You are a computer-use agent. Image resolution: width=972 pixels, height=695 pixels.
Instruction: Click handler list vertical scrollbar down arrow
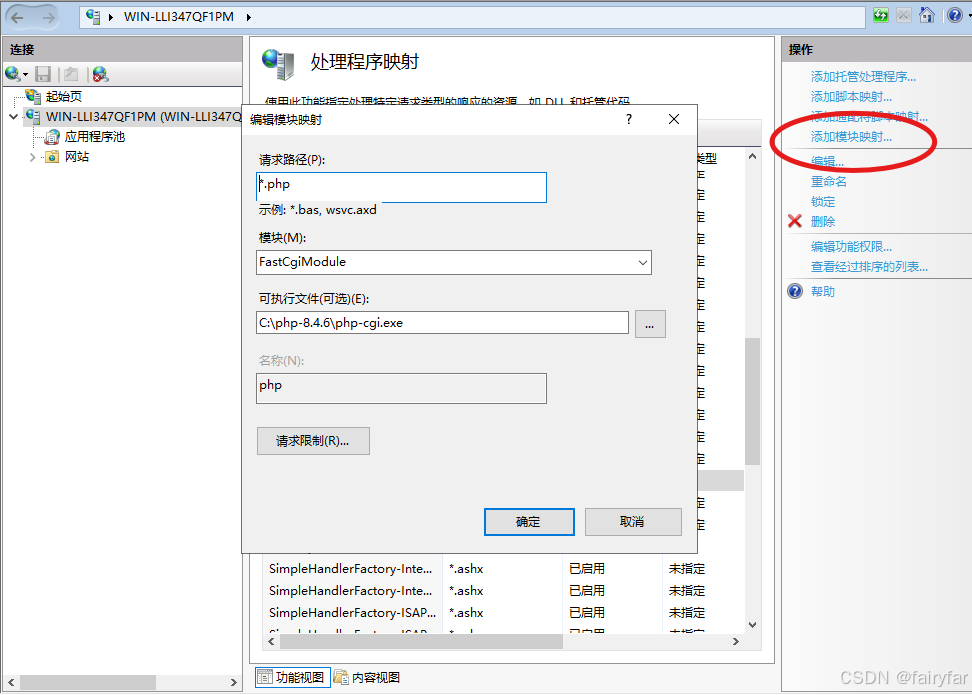tap(752, 625)
